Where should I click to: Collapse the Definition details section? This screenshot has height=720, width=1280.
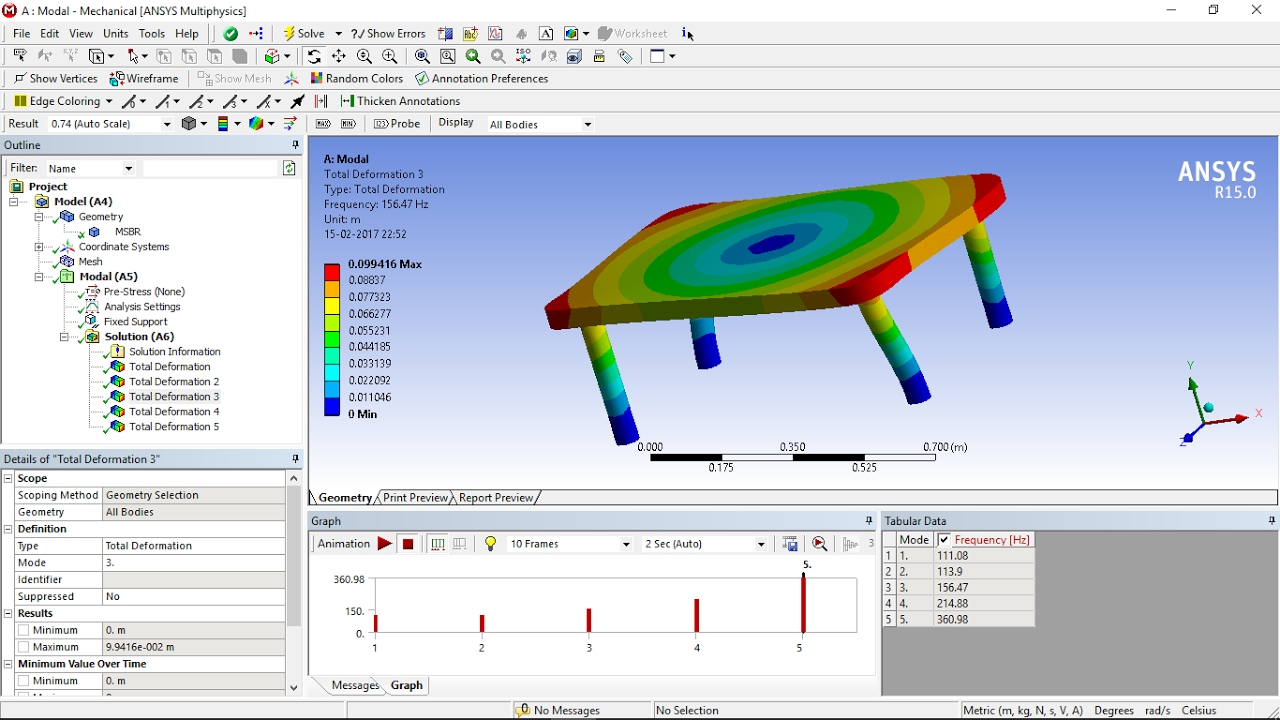(8, 529)
